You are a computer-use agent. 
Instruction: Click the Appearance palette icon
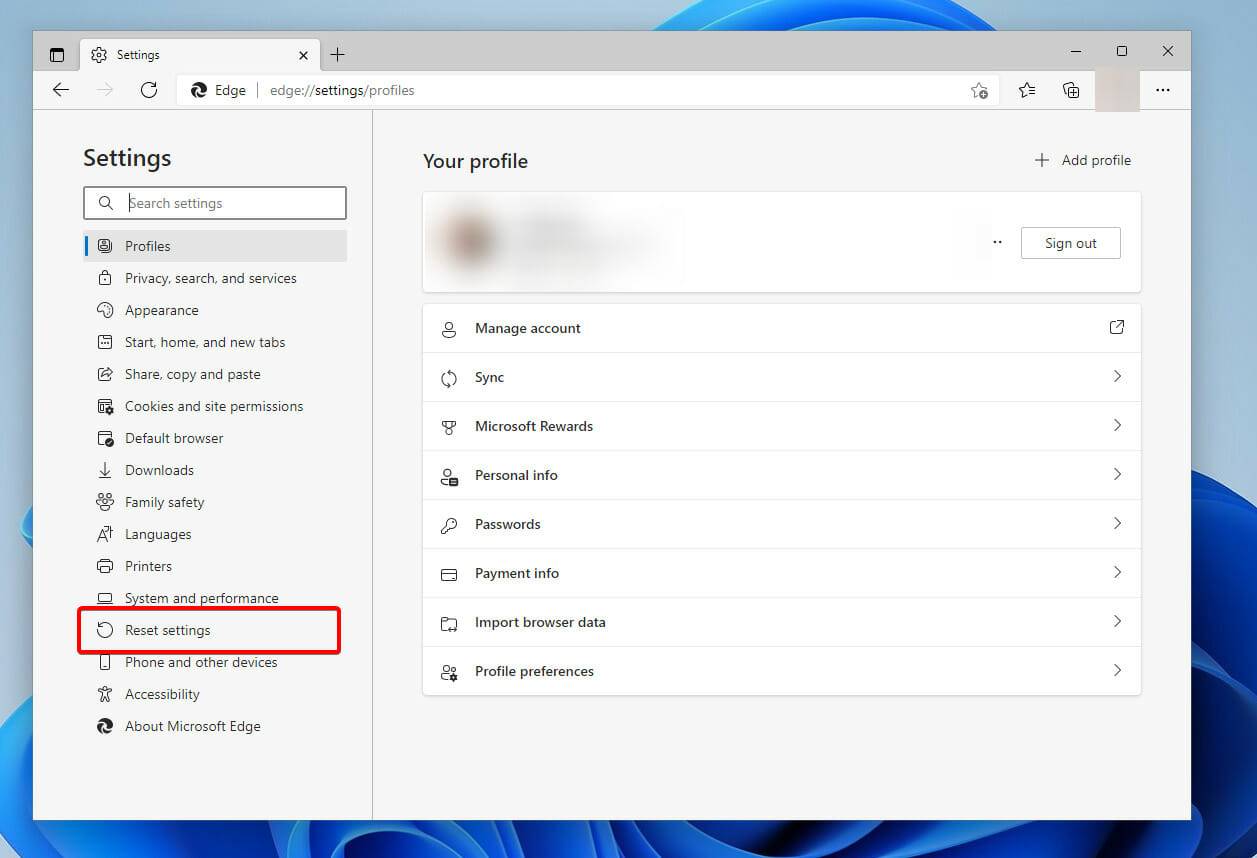pyautogui.click(x=105, y=310)
